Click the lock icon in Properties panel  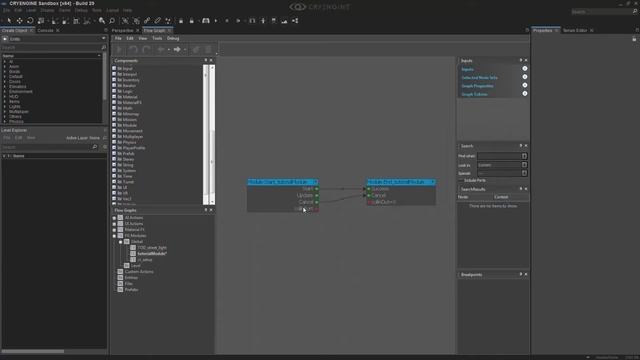pos(634,39)
